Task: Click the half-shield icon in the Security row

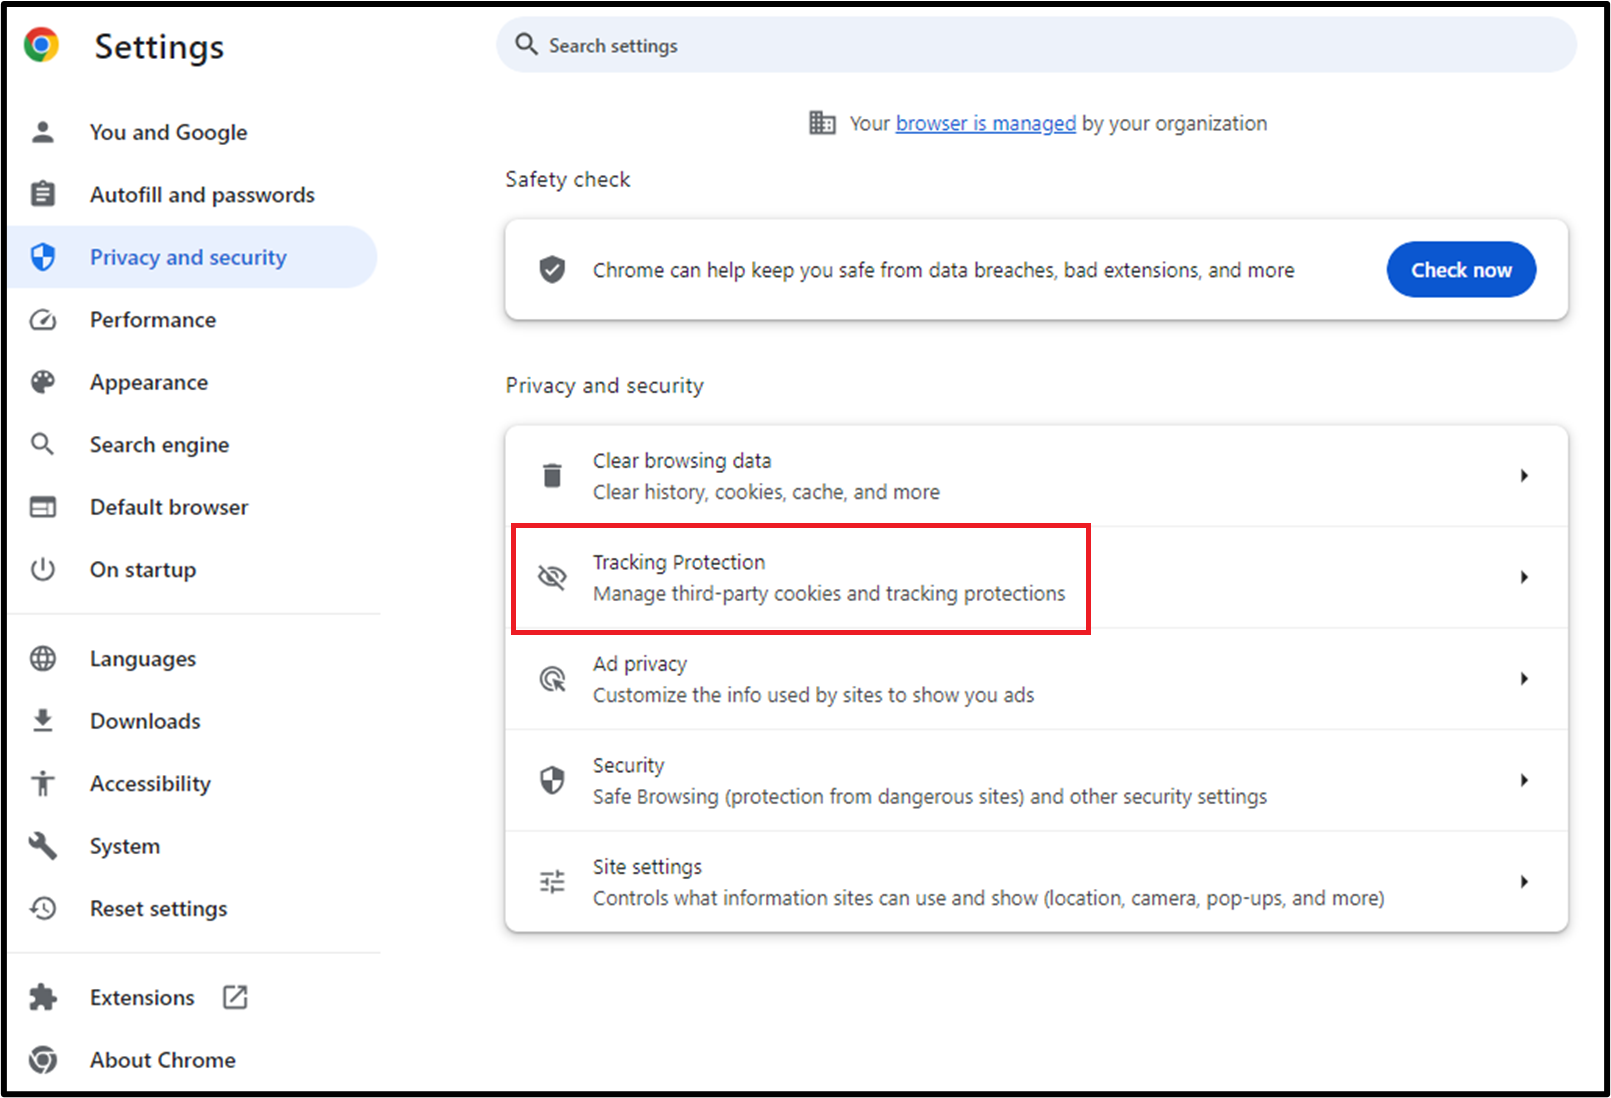Action: 552,780
